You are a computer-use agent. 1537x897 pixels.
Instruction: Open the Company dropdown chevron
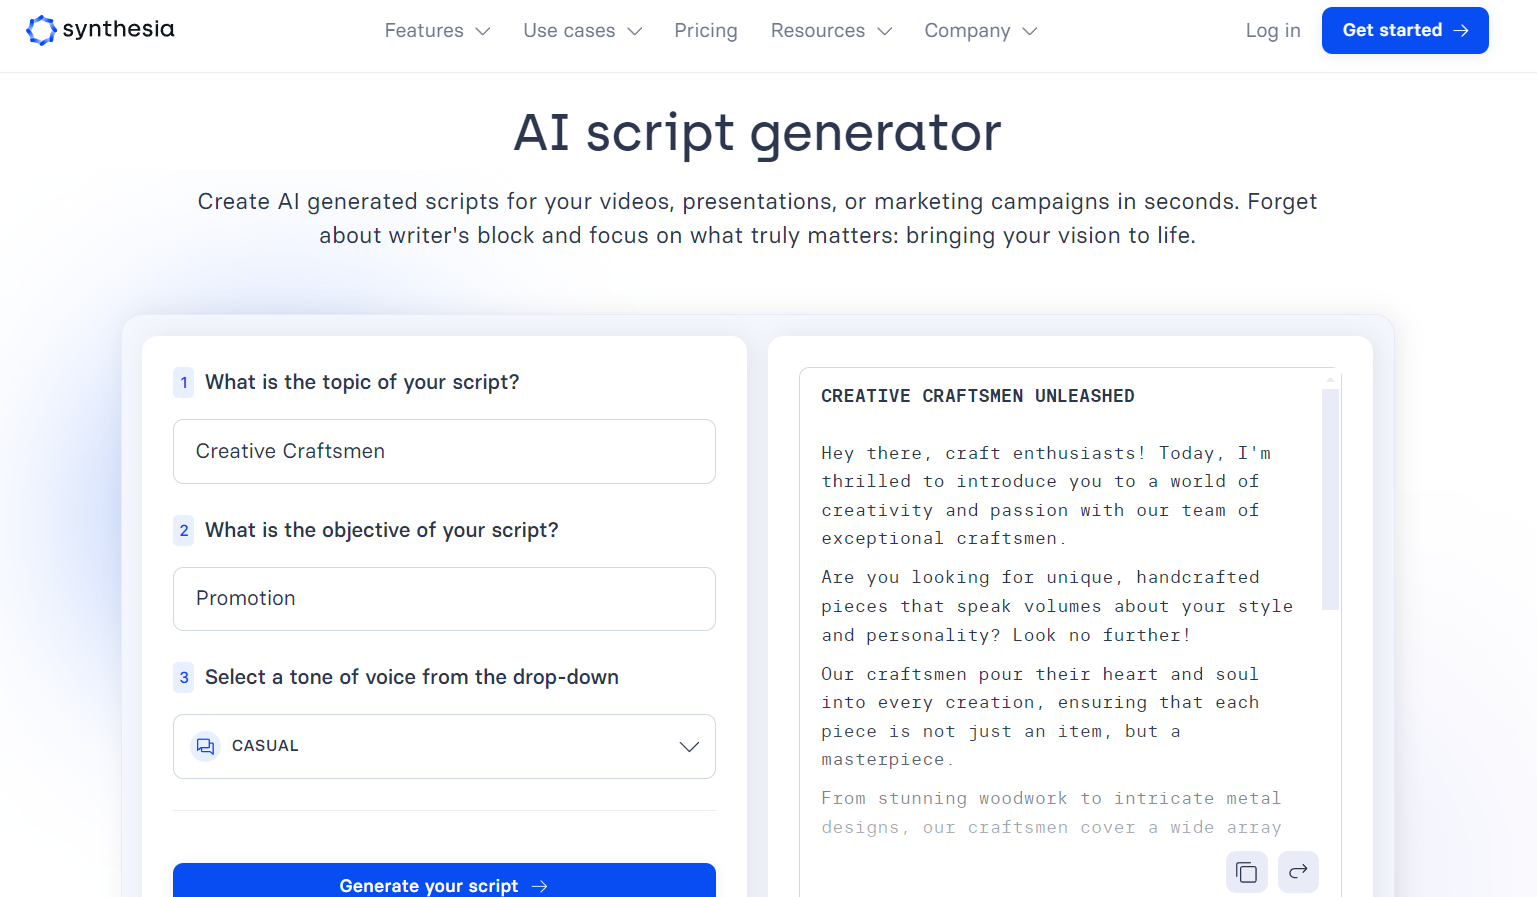pyautogui.click(x=1031, y=31)
